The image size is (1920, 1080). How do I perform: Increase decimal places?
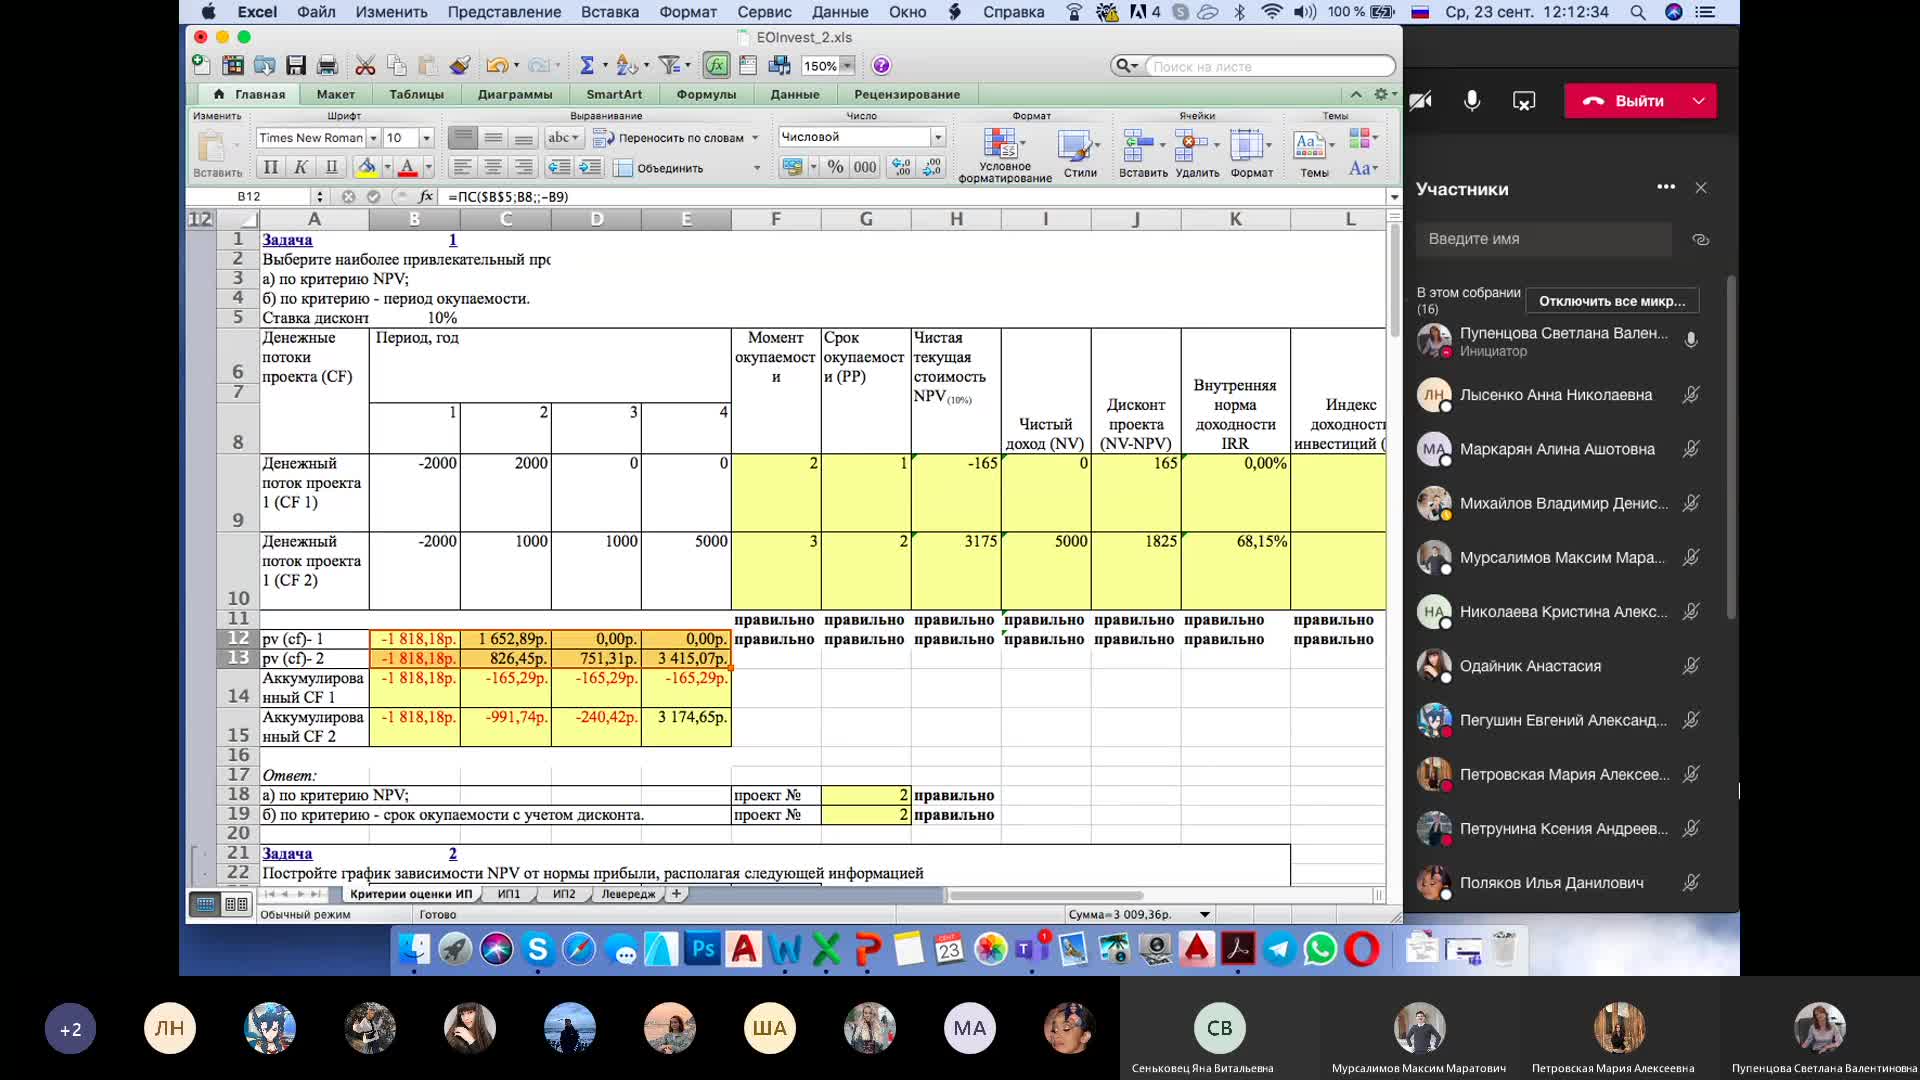901,168
